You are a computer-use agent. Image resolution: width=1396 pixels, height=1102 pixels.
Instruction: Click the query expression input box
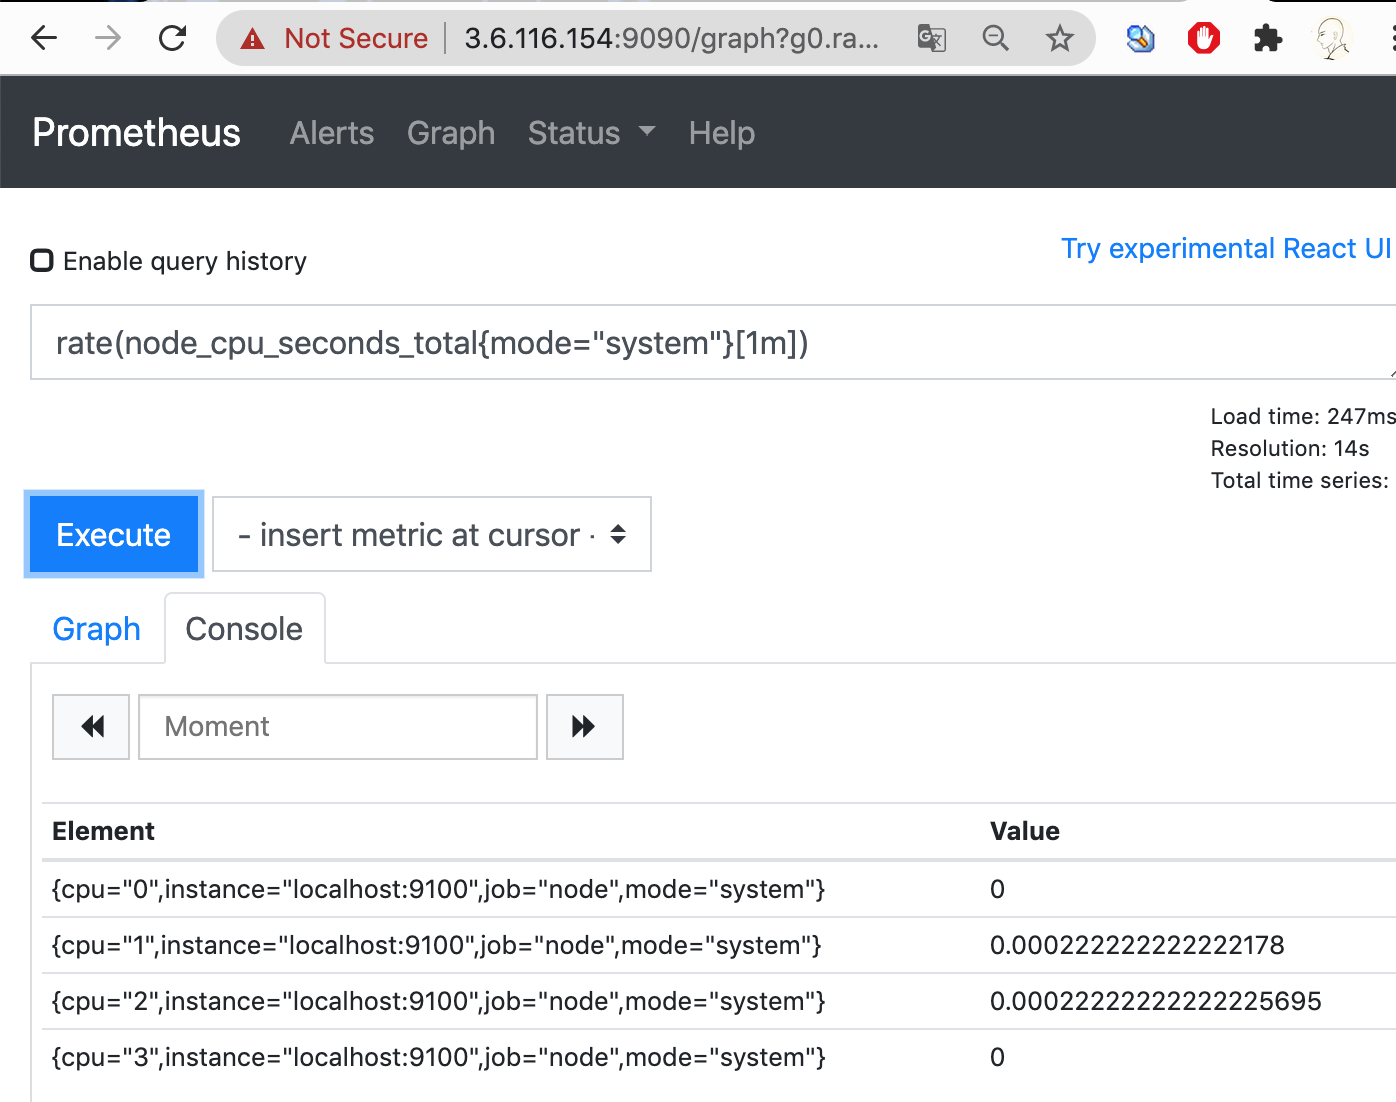click(x=700, y=342)
